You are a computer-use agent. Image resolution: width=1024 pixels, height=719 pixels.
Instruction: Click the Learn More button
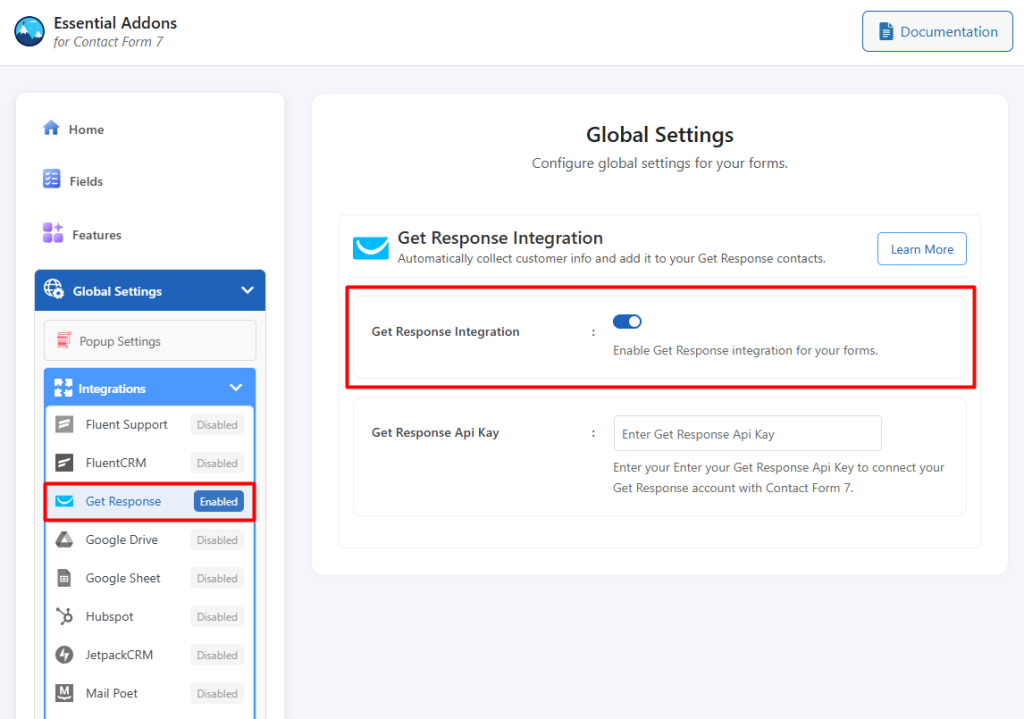(x=921, y=249)
